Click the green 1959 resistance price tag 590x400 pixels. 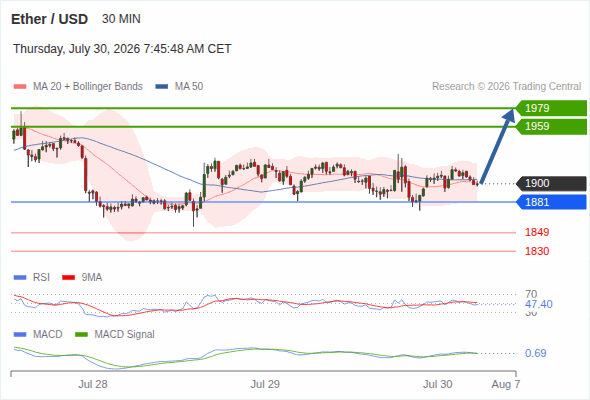click(551, 126)
